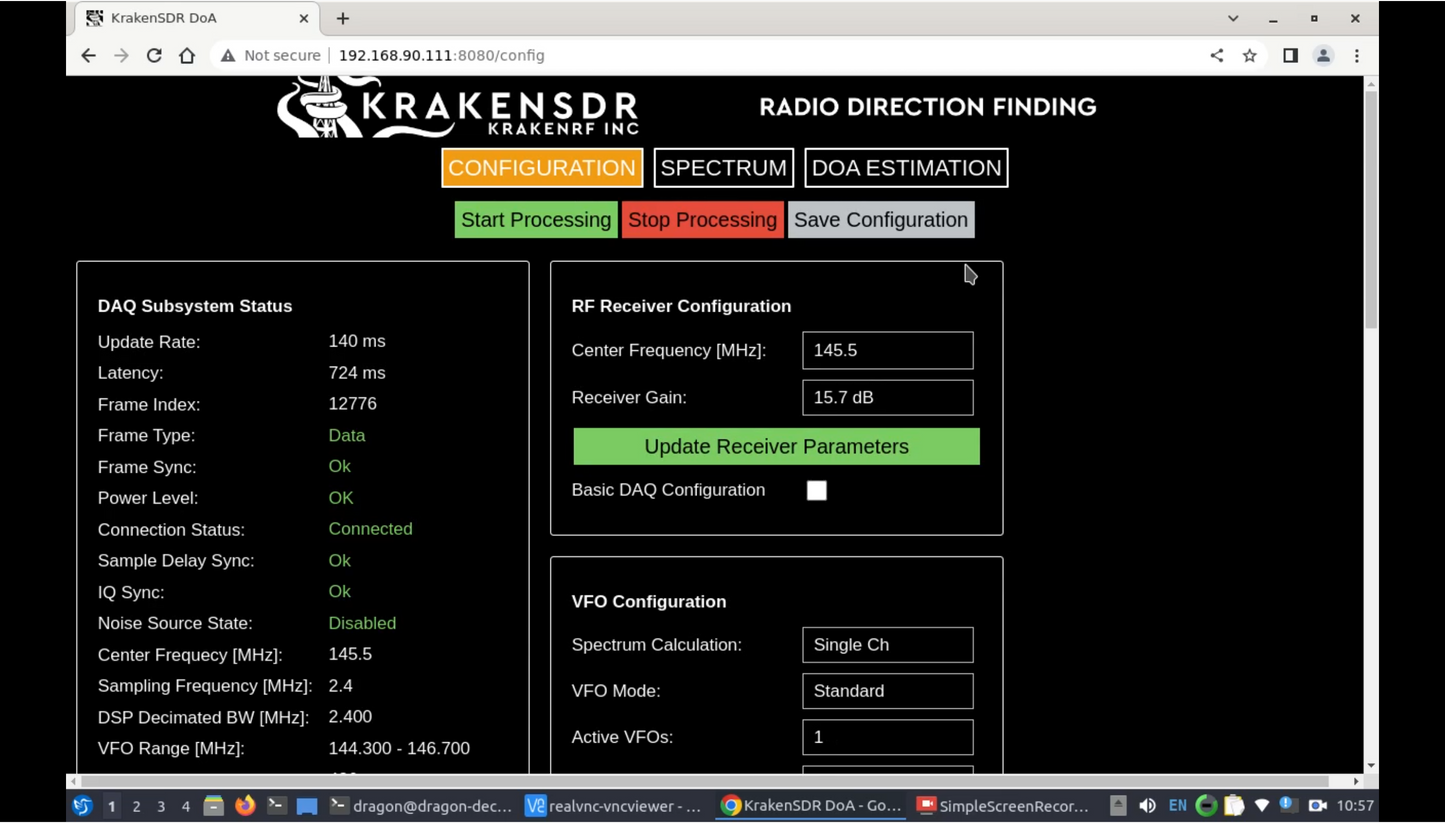The height and width of the screenshot is (823, 1445).
Task: Go to browser home page icon
Action: [x=187, y=56]
